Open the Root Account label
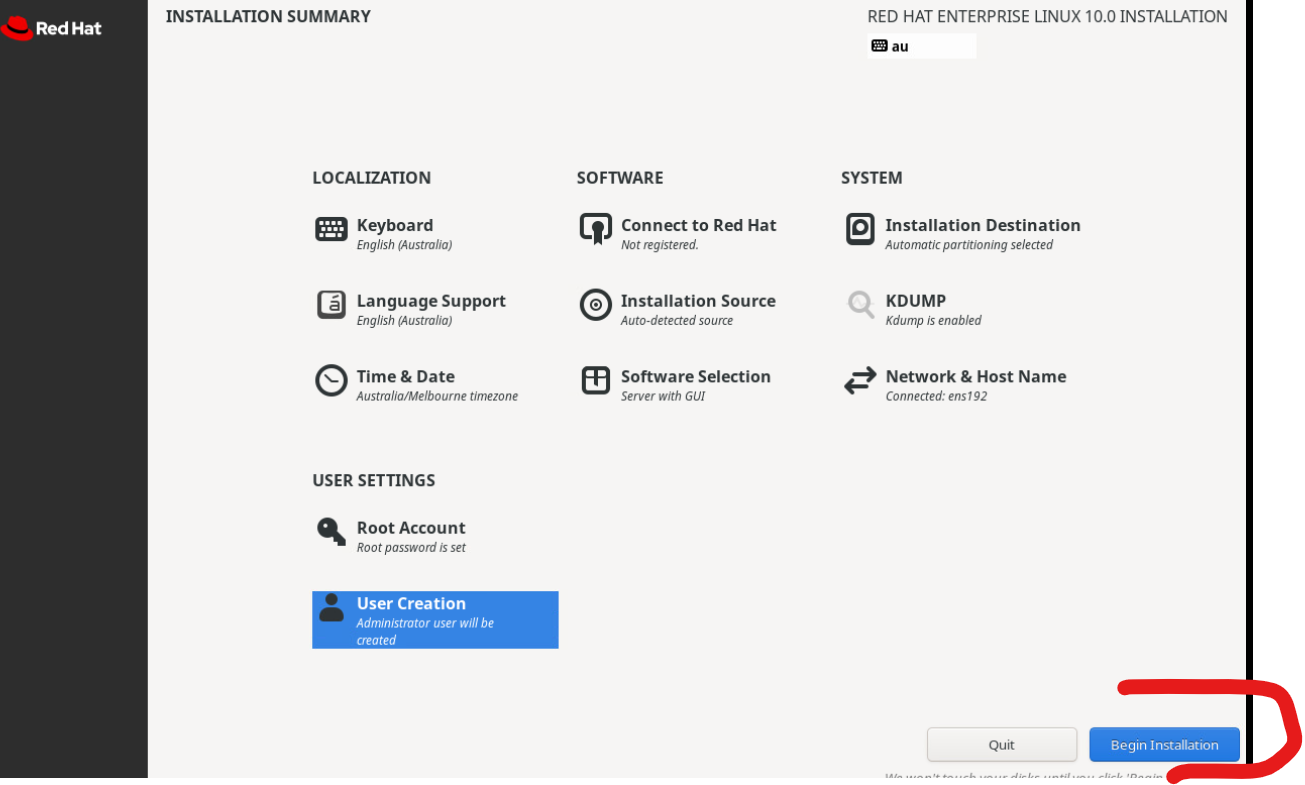Screen dimensions: 1305x785 (411, 527)
